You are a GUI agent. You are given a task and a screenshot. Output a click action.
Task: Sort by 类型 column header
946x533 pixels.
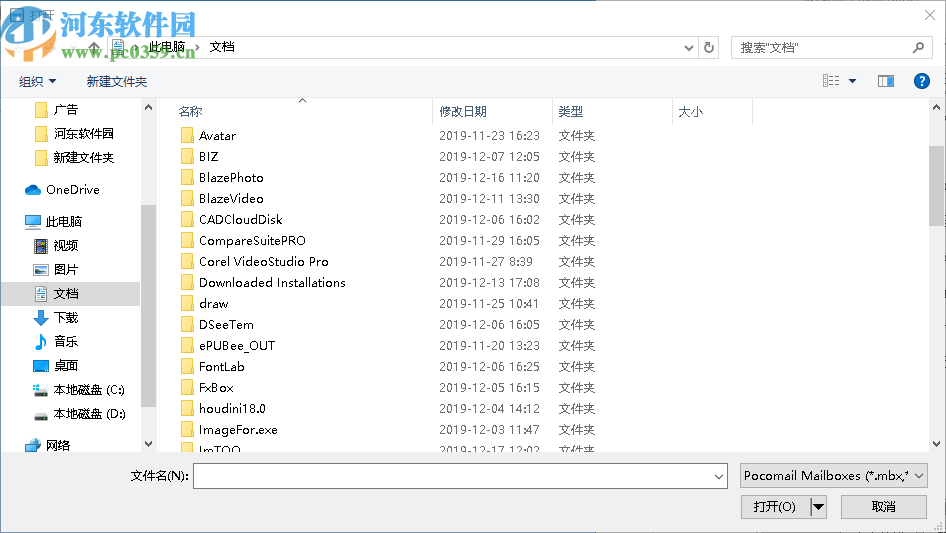(x=571, y=112)
